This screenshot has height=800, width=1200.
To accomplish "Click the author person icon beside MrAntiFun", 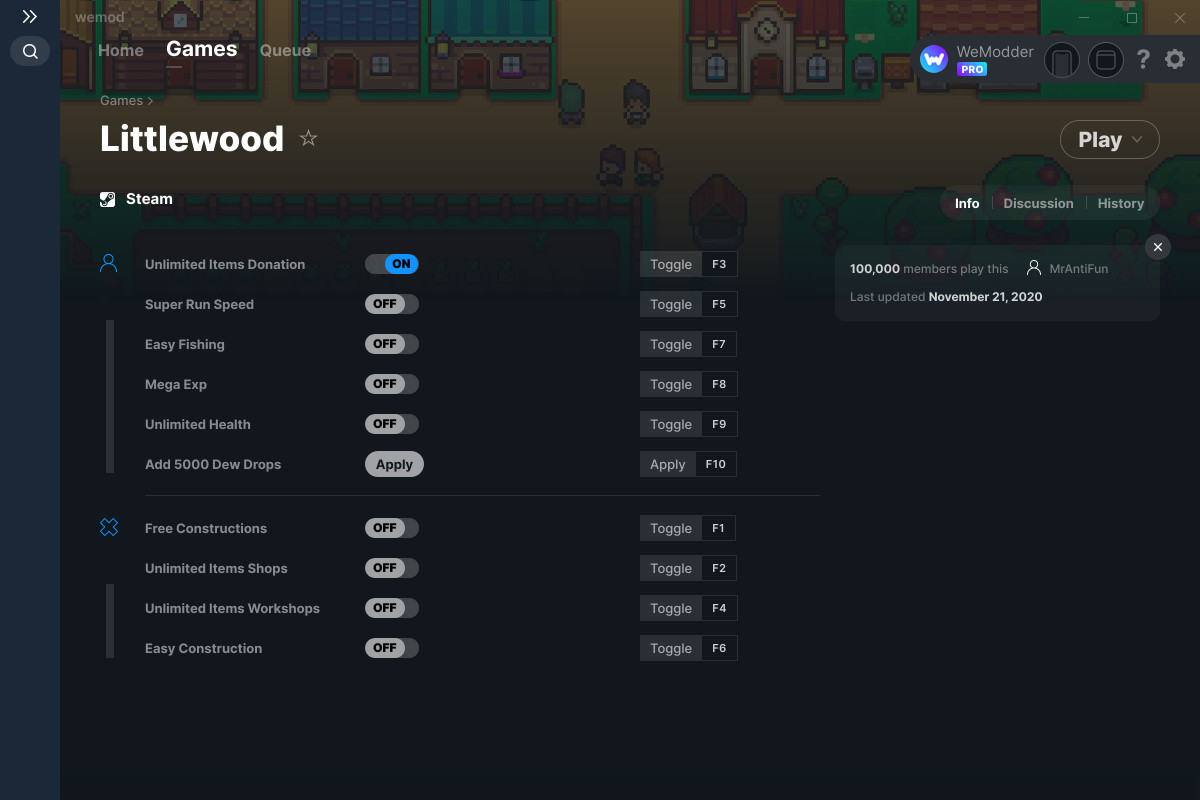I will pyautogui.click(x=1034, y=268).
